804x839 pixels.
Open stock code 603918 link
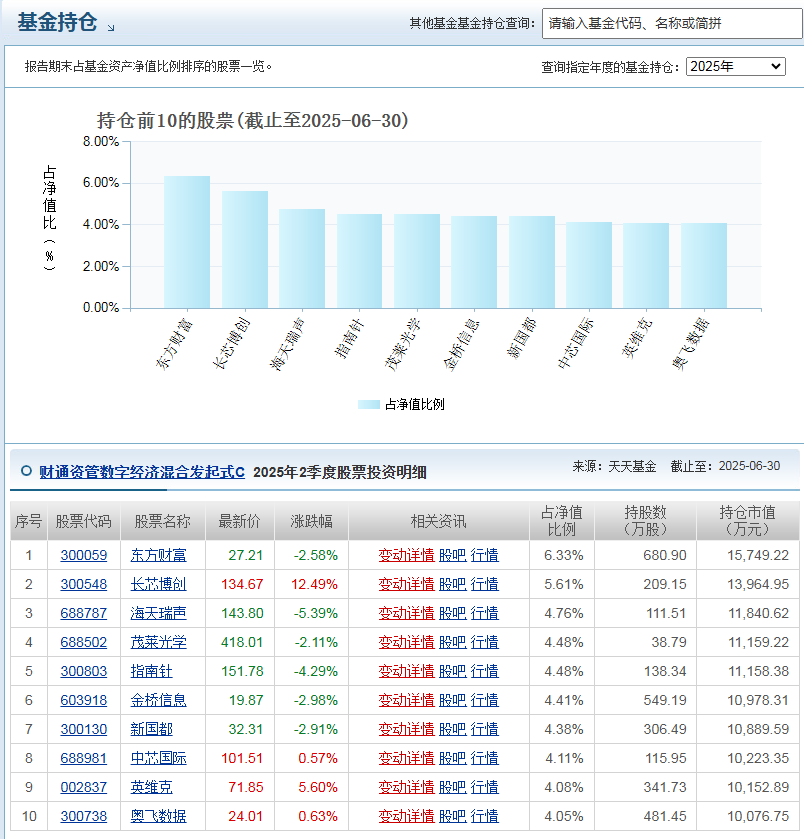coord(83,700)
